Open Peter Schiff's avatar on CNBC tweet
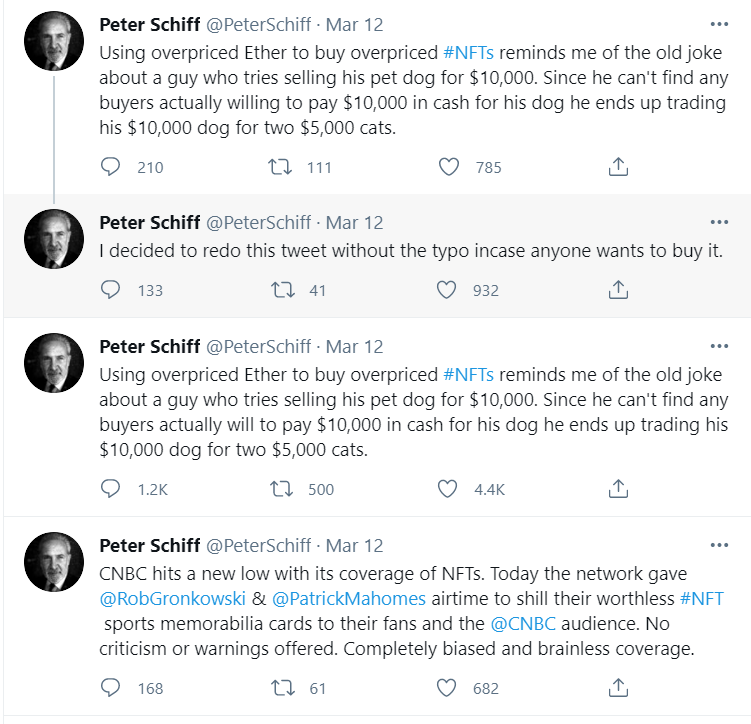 click(54, 562)
